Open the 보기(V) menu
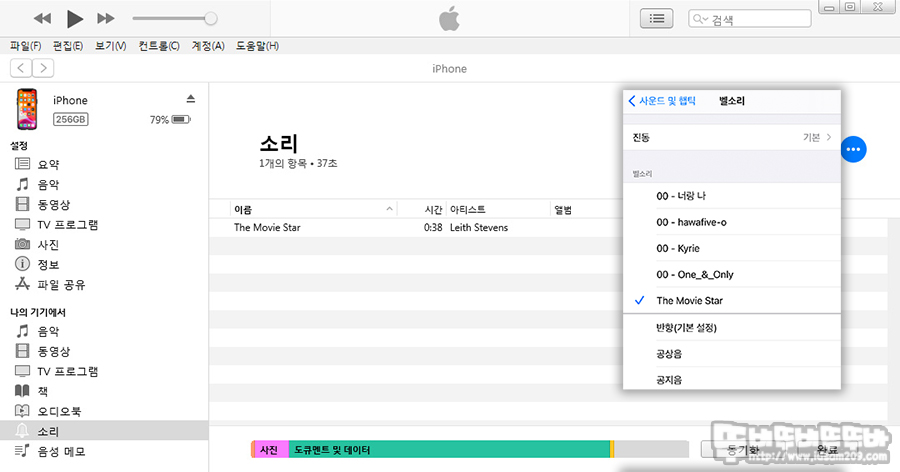Image resolution: width=900 pixels, height=472 pixels. point(111,46)
